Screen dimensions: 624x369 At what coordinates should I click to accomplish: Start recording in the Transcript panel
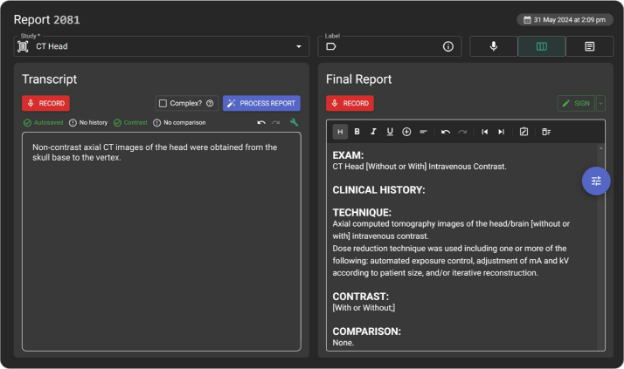tap(46, 103)
